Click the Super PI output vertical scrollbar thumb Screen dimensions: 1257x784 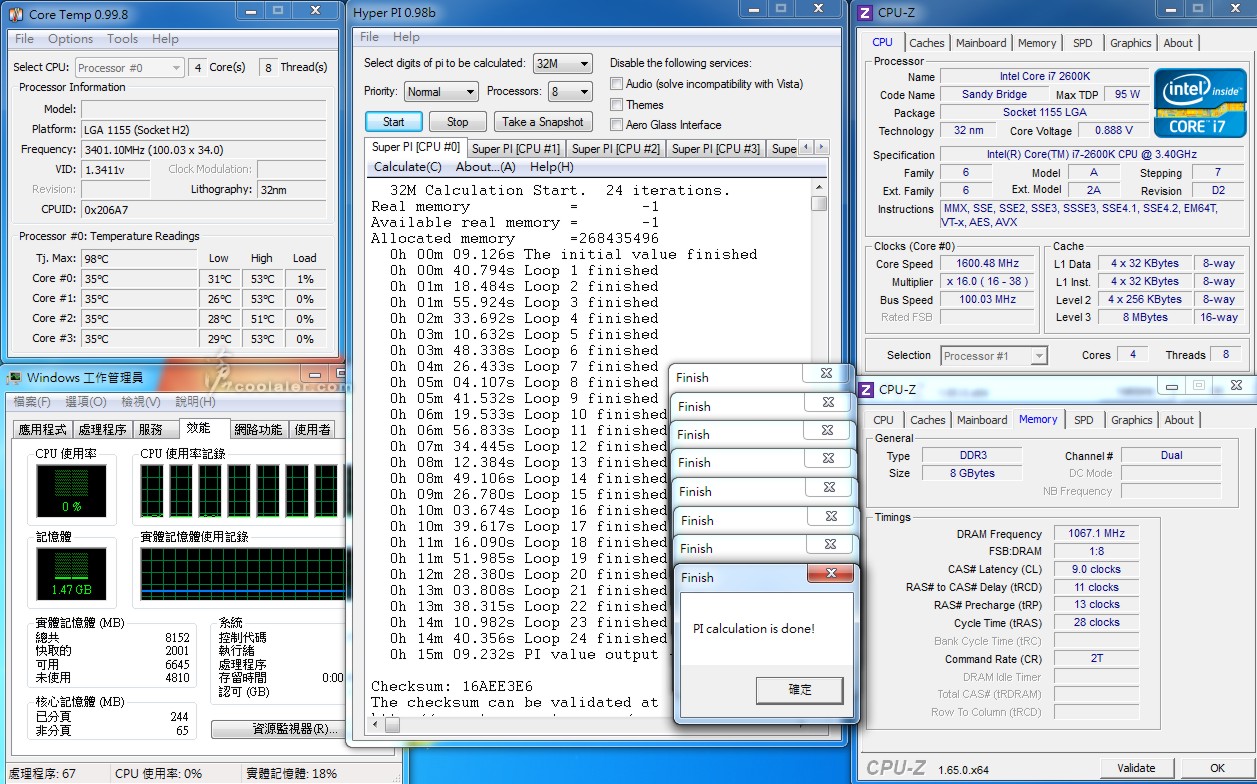(819, 203)
